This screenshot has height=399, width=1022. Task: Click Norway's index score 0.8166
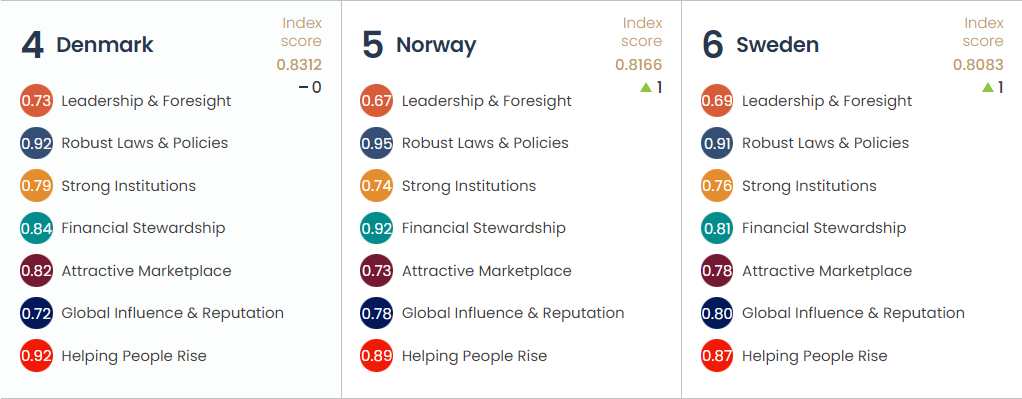point(639,65)
